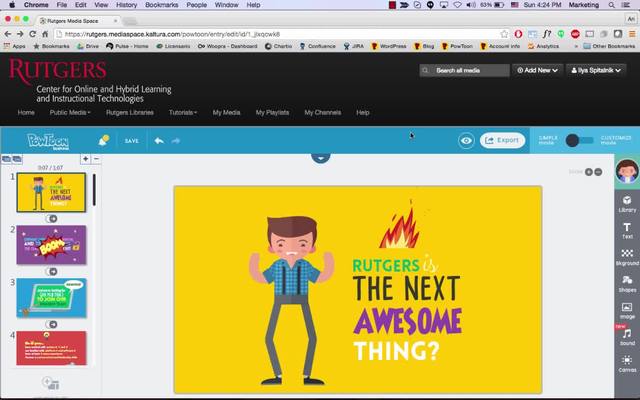
Task: Open the Canvas settings
Action: click(x=627, y=364)
